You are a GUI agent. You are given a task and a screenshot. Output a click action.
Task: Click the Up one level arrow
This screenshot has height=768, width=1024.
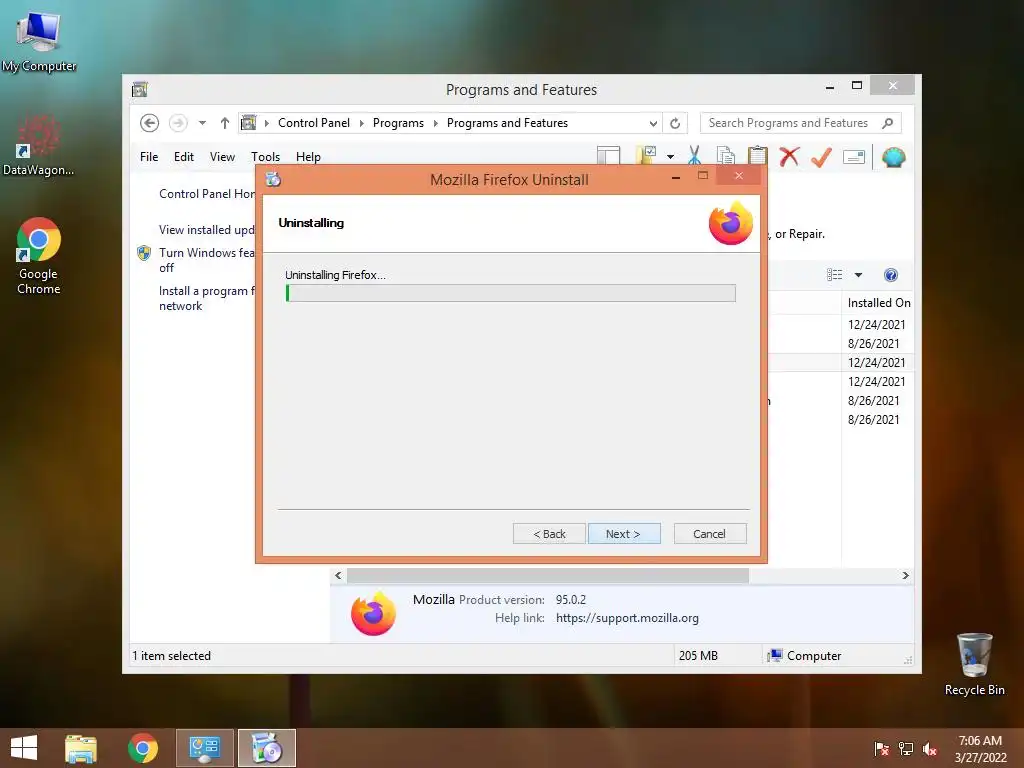225,123
